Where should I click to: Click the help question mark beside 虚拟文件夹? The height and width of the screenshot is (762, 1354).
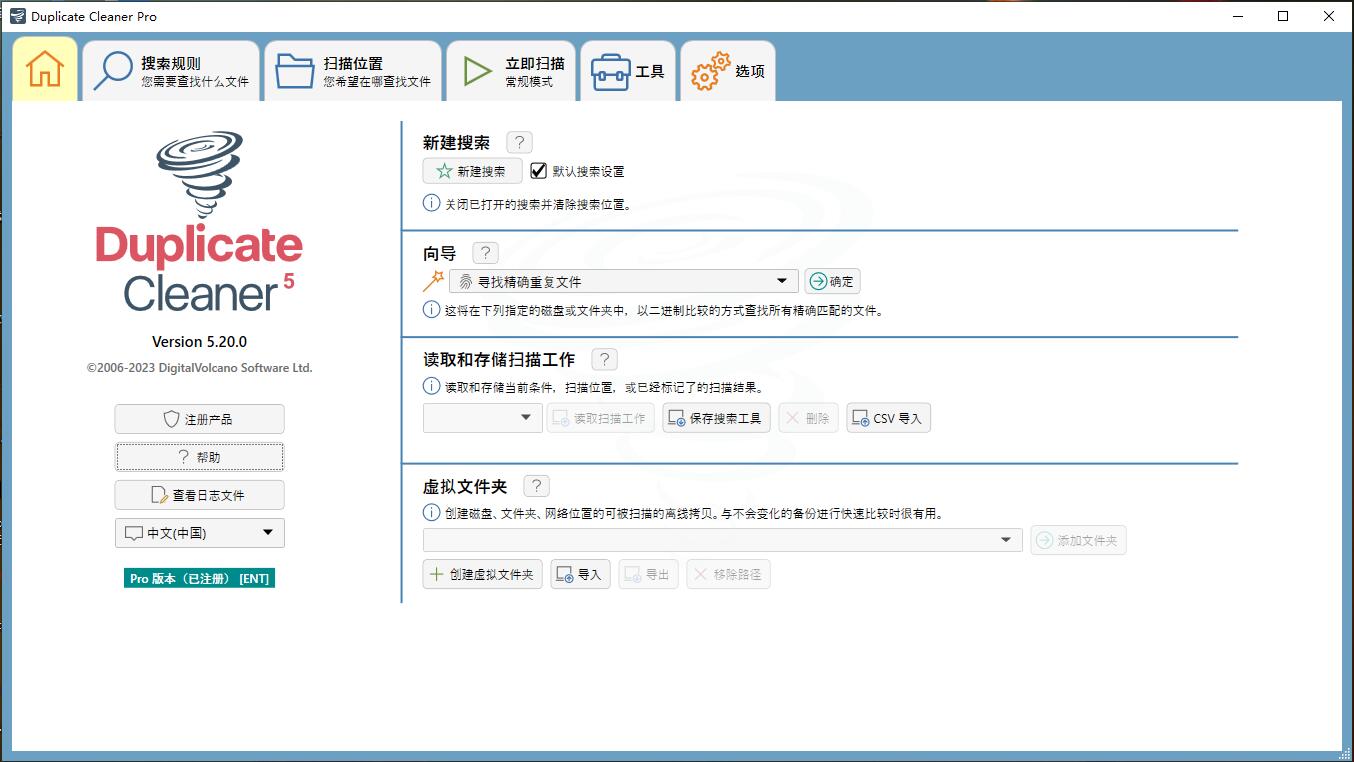pos(536,485)
